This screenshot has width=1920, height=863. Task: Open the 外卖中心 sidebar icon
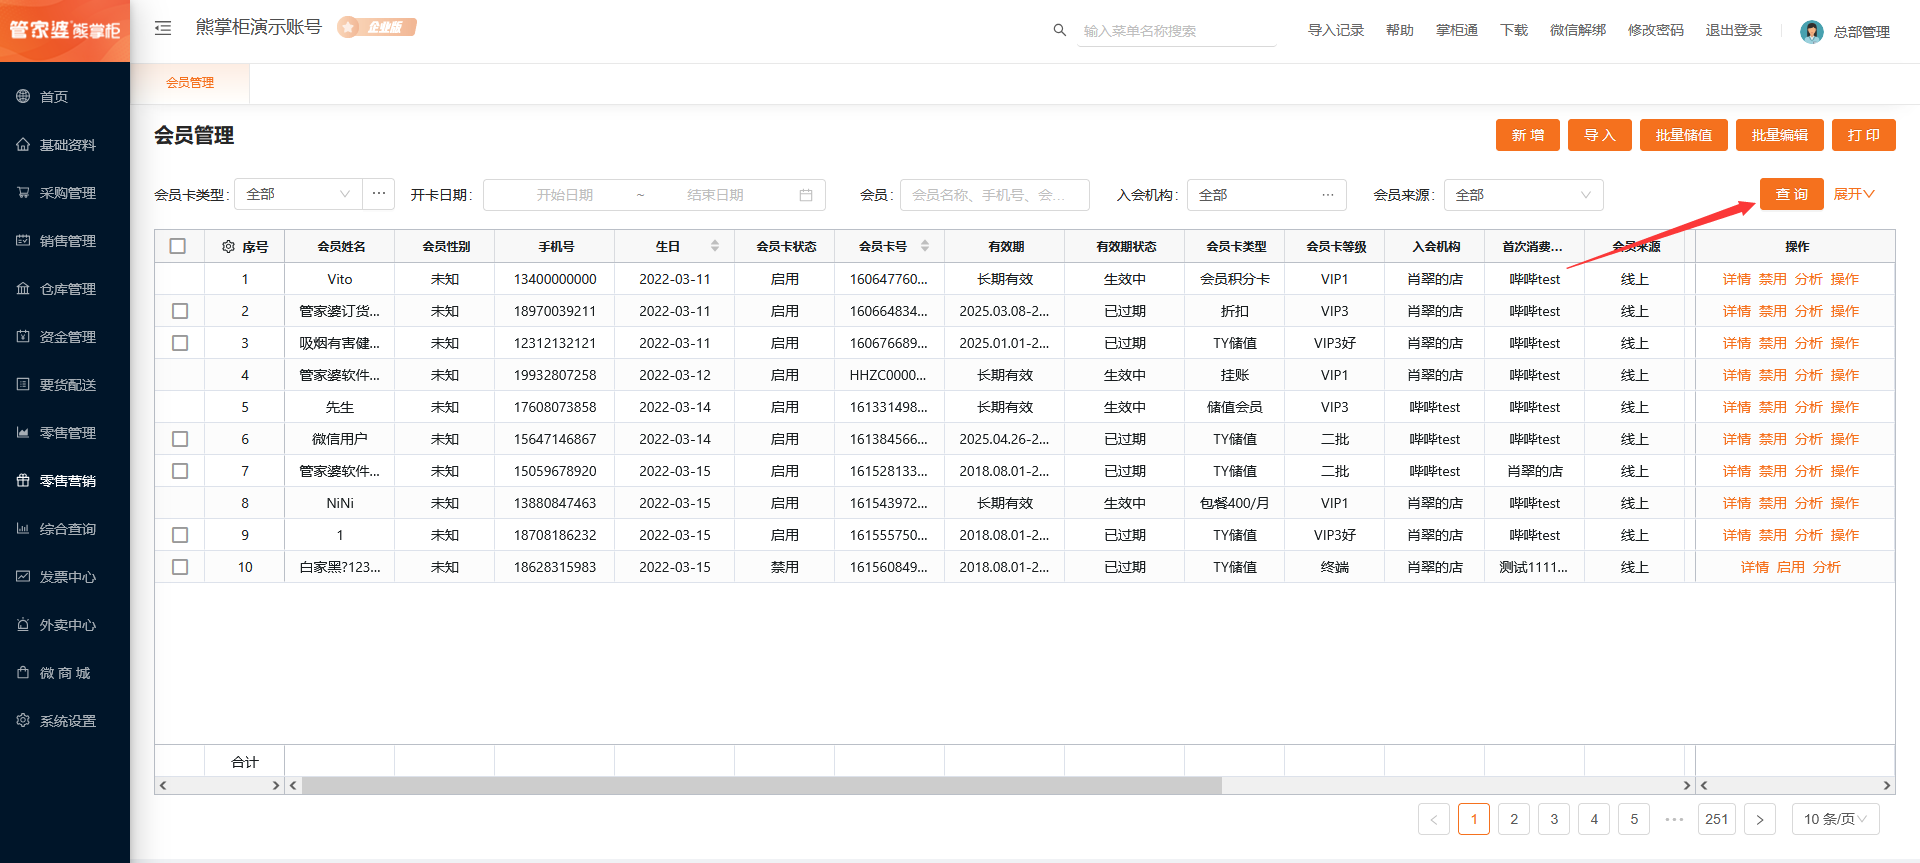point(23,624)
